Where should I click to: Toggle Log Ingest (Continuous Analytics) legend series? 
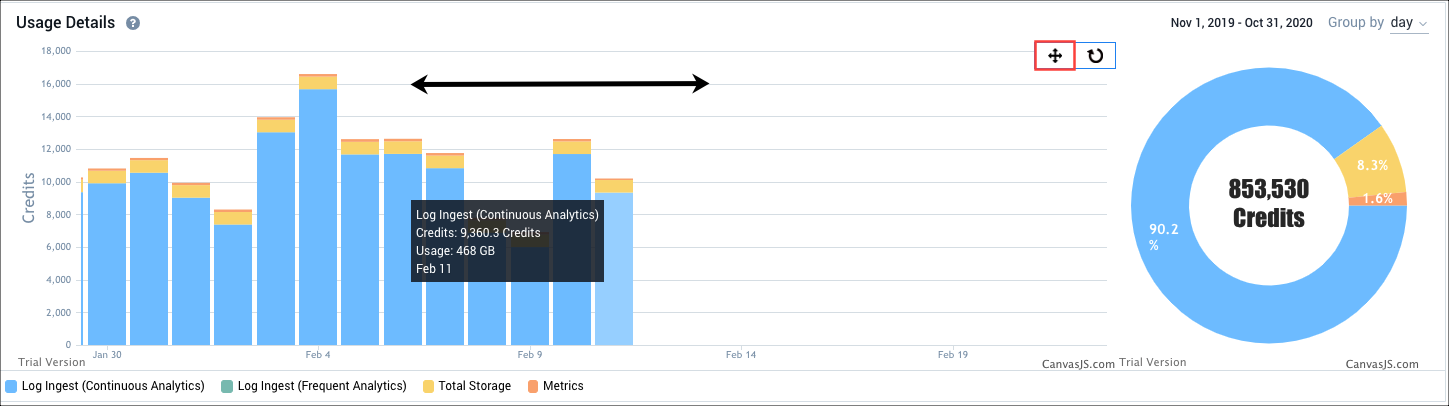(x=113, y=385)
